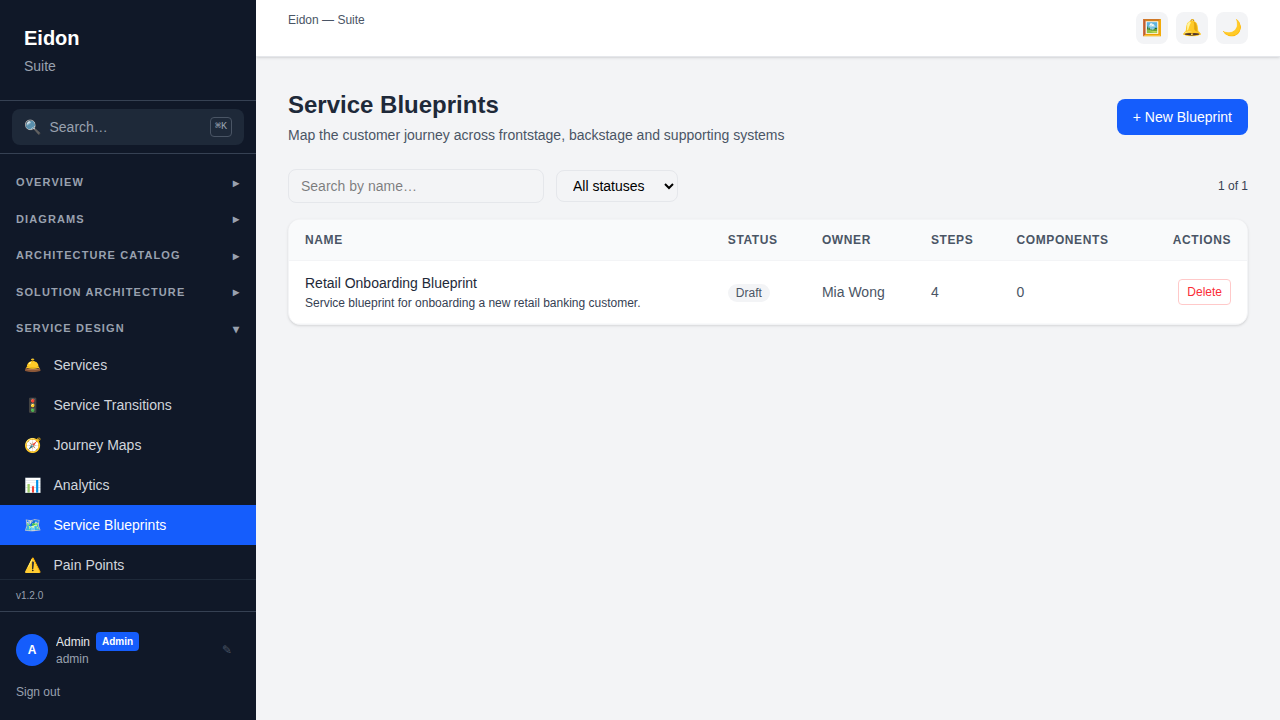Open the All statuses dropdown
This screenshot has height=720, width=1280.
point(617,186)
